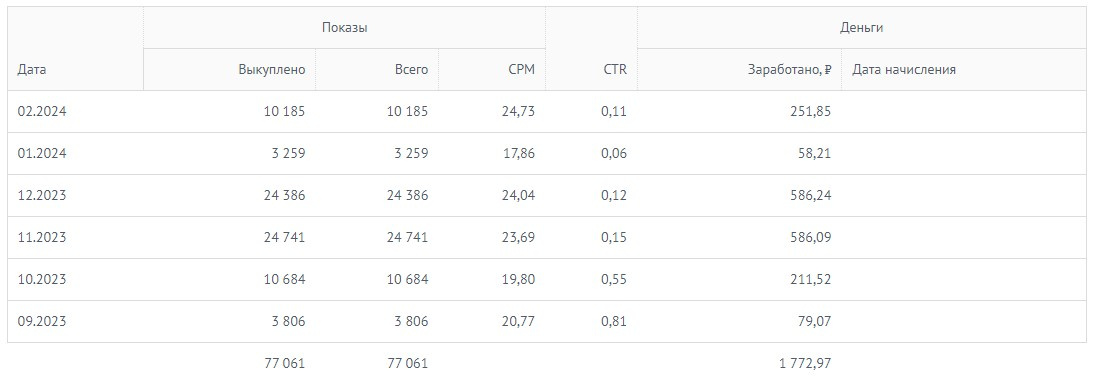Click the 24,73 CPM value
This screenshot has height=386, width=1098.
(x=518, y=111)
